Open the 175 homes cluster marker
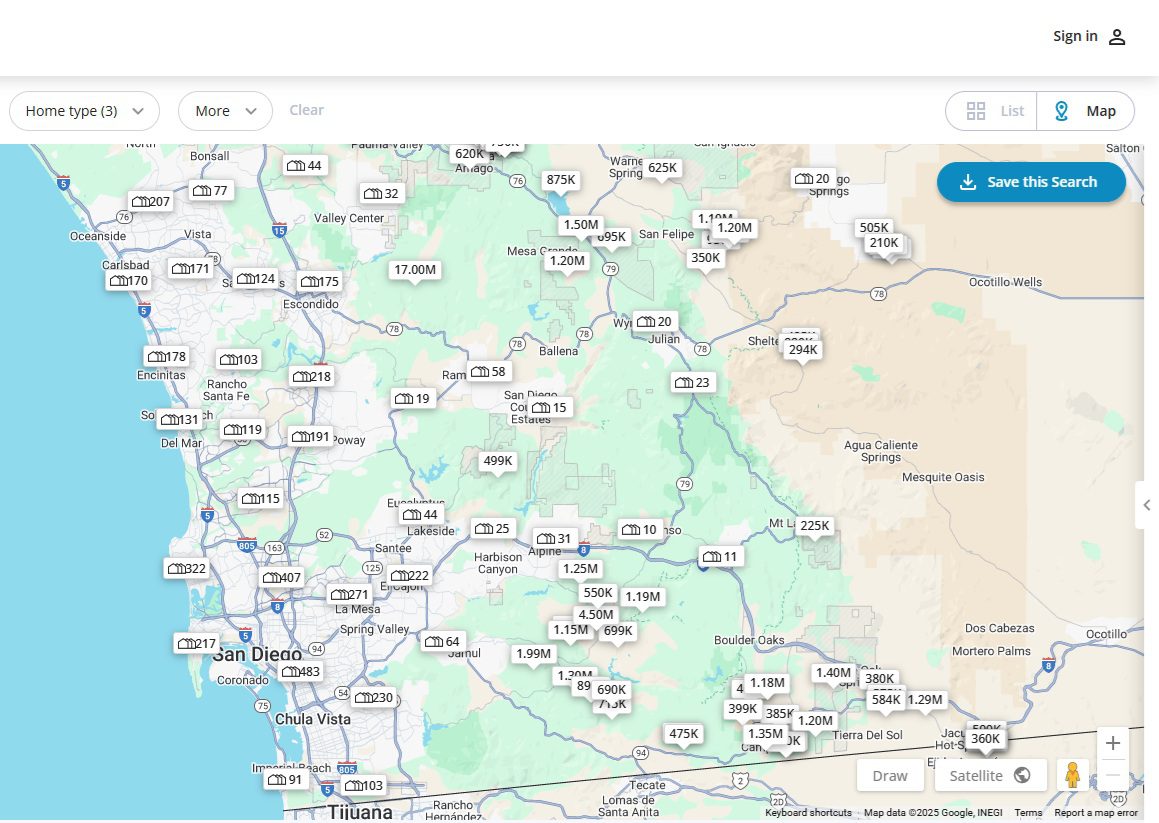Screen dimensions: 1159x823 [x=319, y=282]
